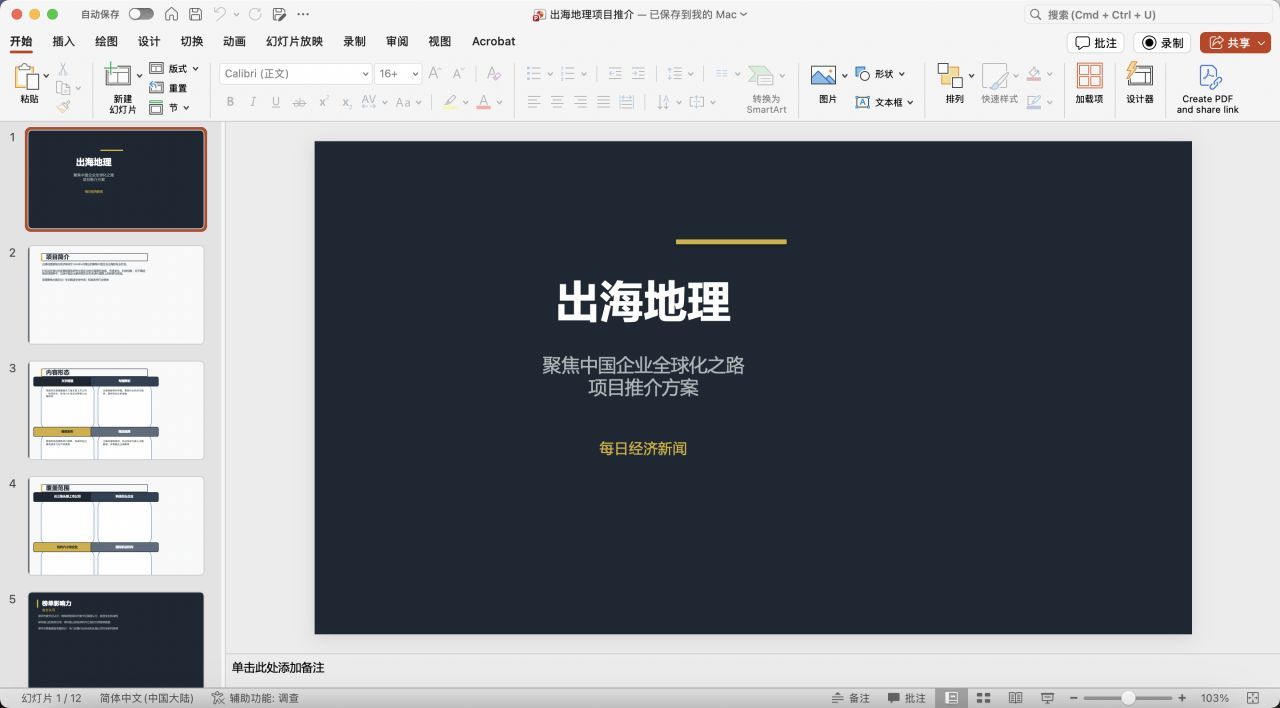Click the 加载项 add-ins icon
This screenshot has width=1280, height=708.
click(x=1089, y=77)
